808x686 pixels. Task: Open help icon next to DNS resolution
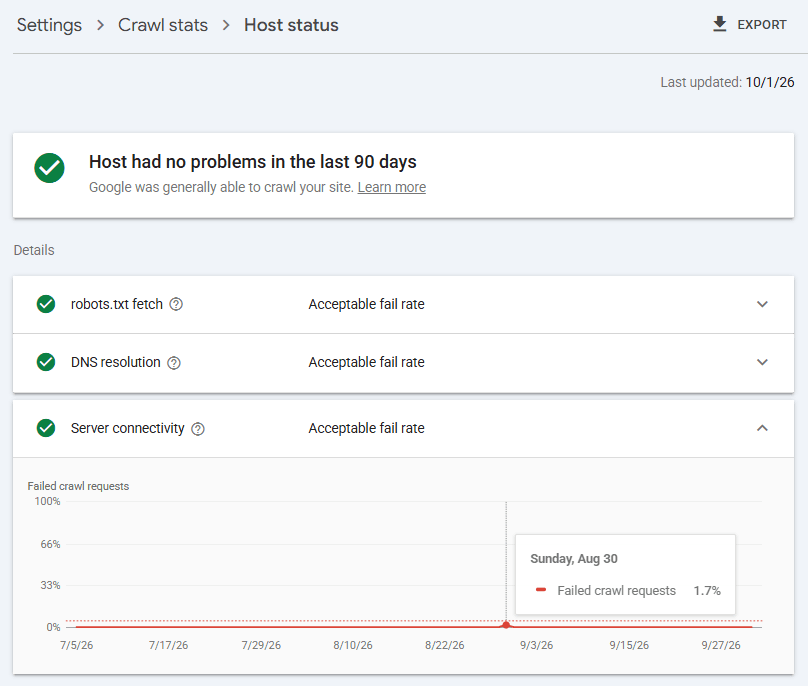click(174, 363)
